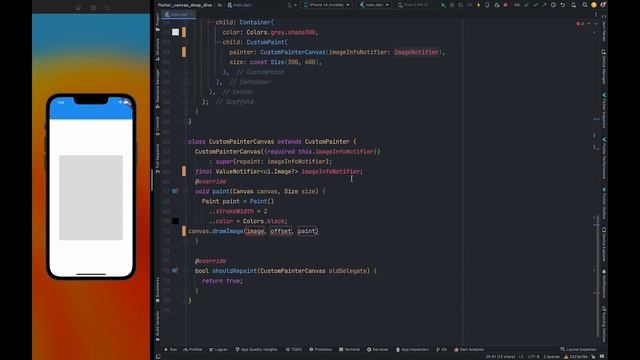This screenshot has height=360, width=640.
Task: Open the Pull Requests side panel
Action: pyautogui.click(x=158, y=158)
